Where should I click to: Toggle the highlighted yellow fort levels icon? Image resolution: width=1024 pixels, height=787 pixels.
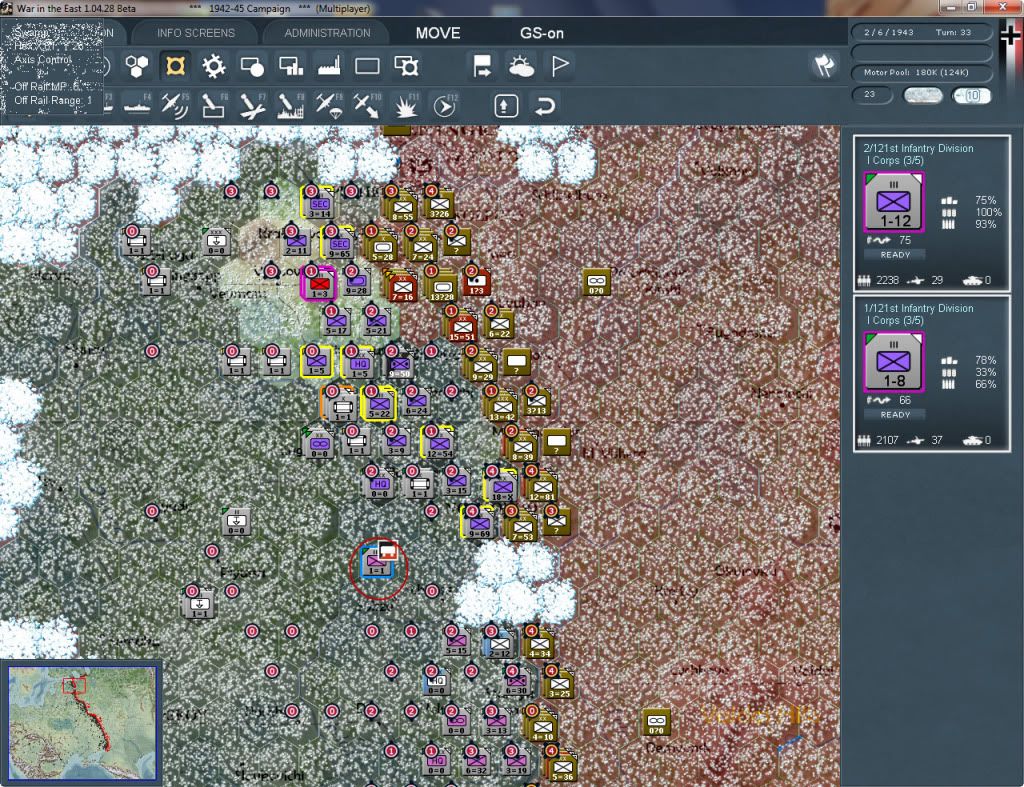(175, 66)
